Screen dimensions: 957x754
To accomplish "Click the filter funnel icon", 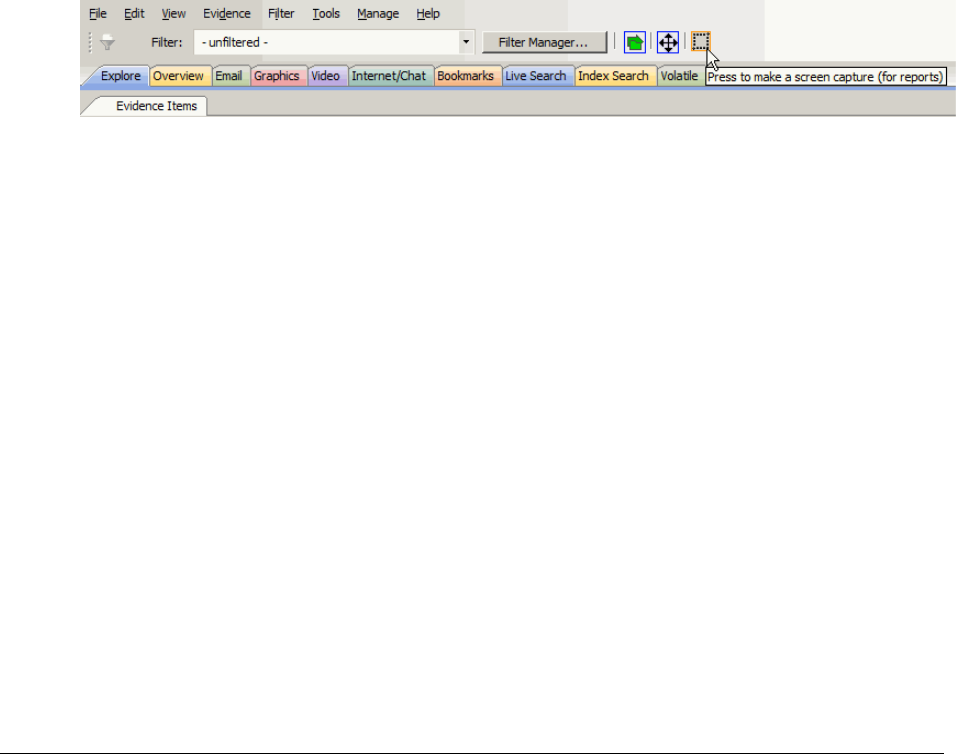I will coord(107,42).
